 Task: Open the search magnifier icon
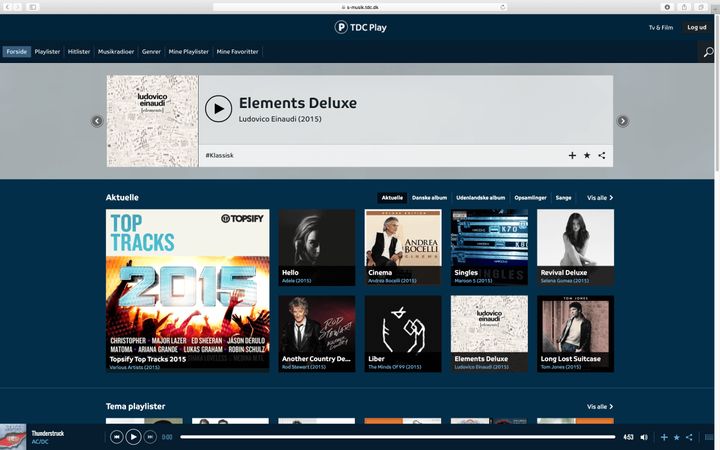pyautogui.click(x=709, y=52)
